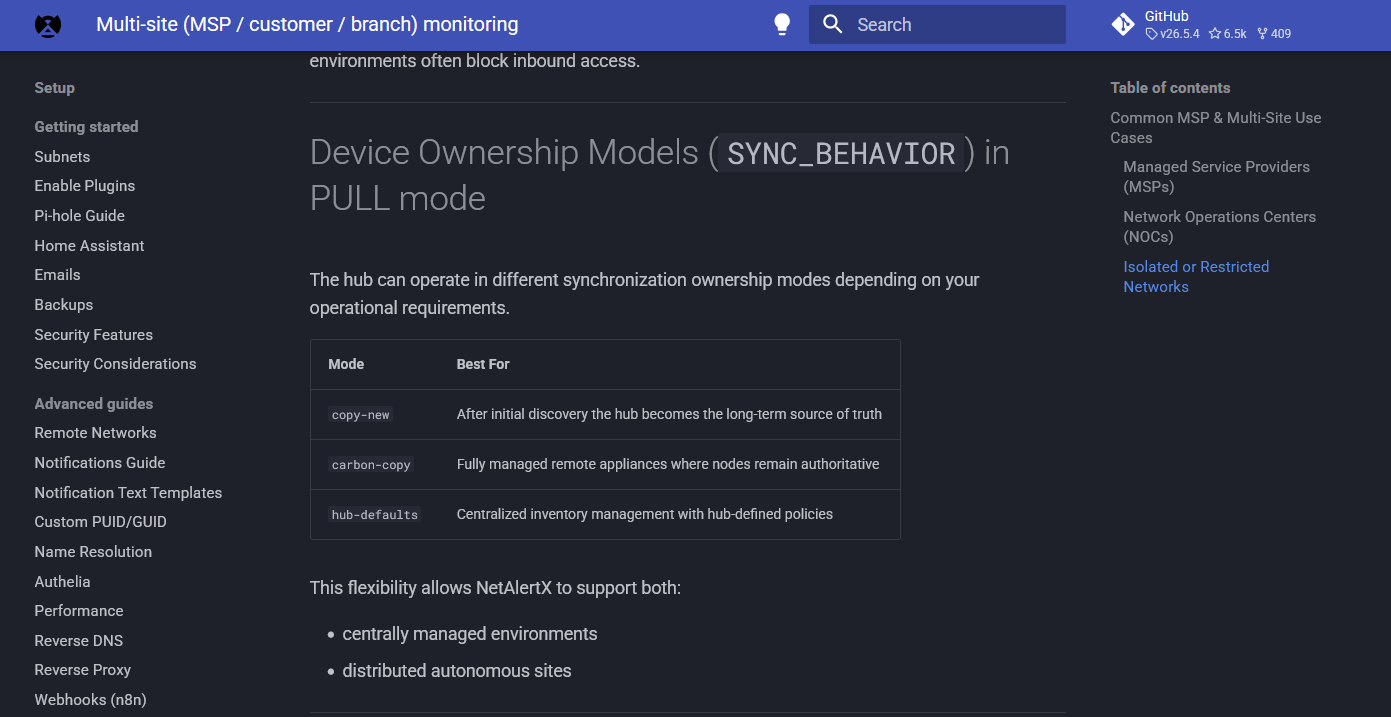The image size is (1391, 717).
Task: Click the v26.5.4 version tag
Action: 1173,34
